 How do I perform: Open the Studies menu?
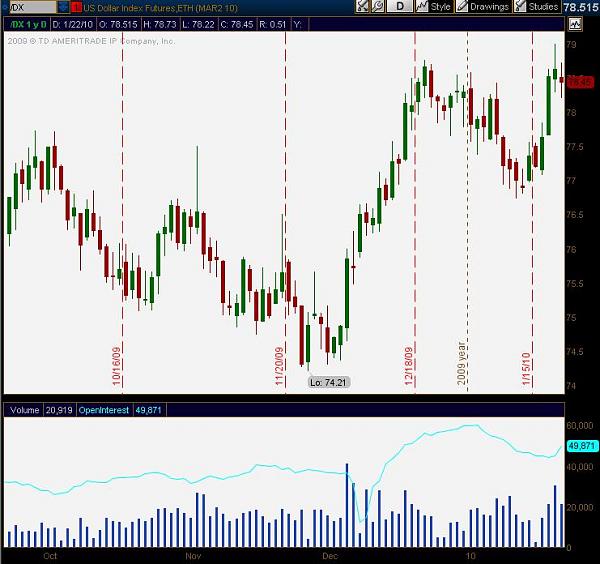(537, 7)
